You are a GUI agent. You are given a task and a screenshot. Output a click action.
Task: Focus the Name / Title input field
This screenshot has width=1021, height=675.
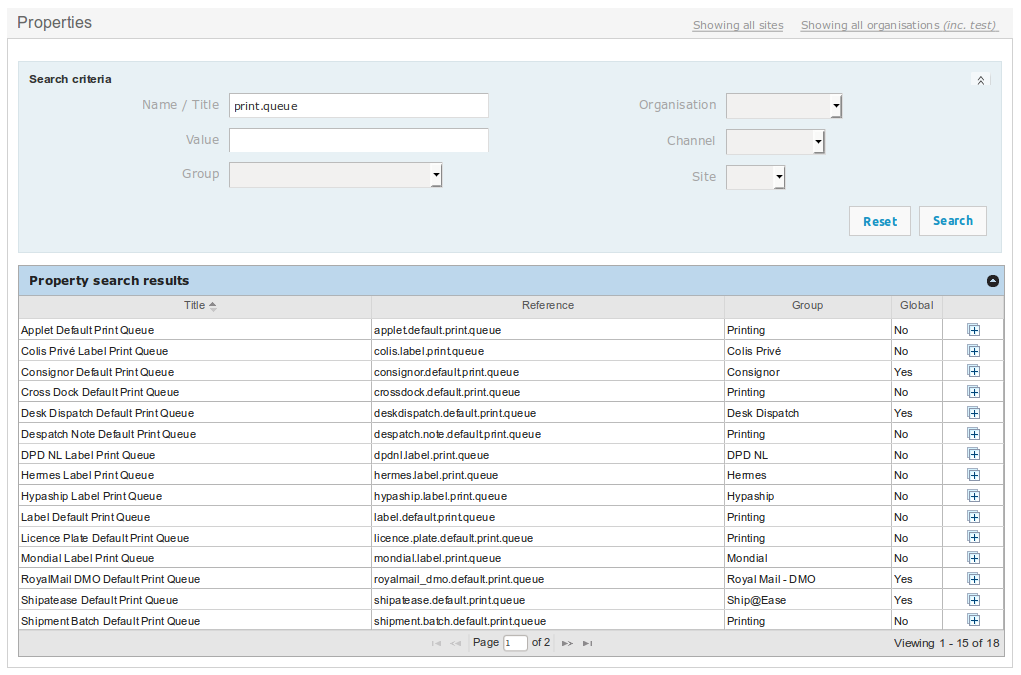pyautogui.click(x=359, y=105)
